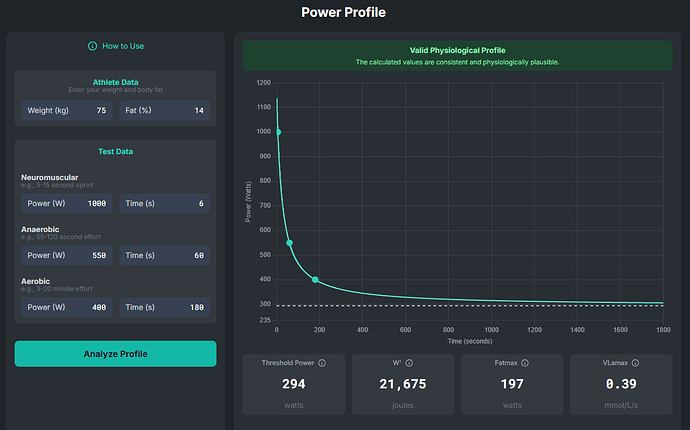Click the Valid Physiological Profile banner
690x430 pixels.
pos(457,55)
